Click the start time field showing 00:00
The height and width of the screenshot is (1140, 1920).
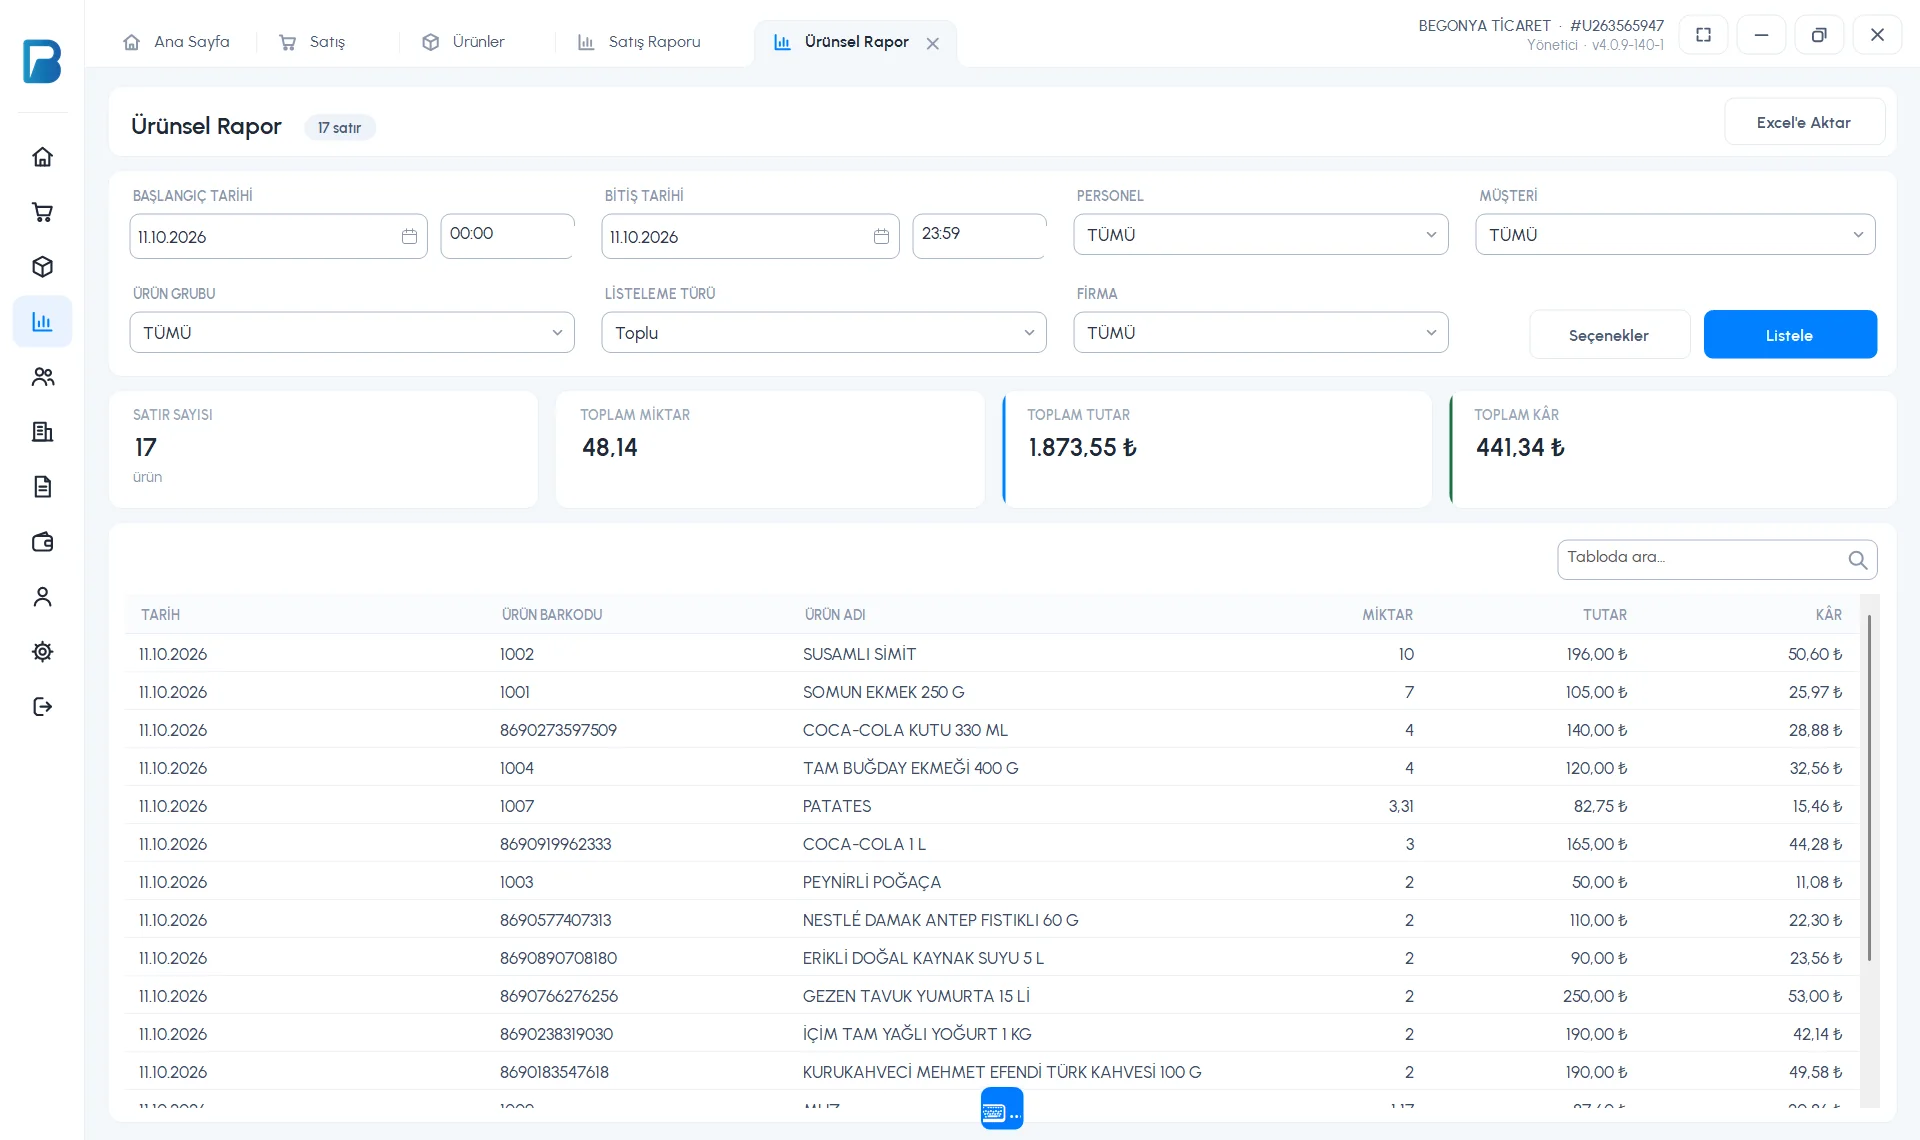[508, 236]
